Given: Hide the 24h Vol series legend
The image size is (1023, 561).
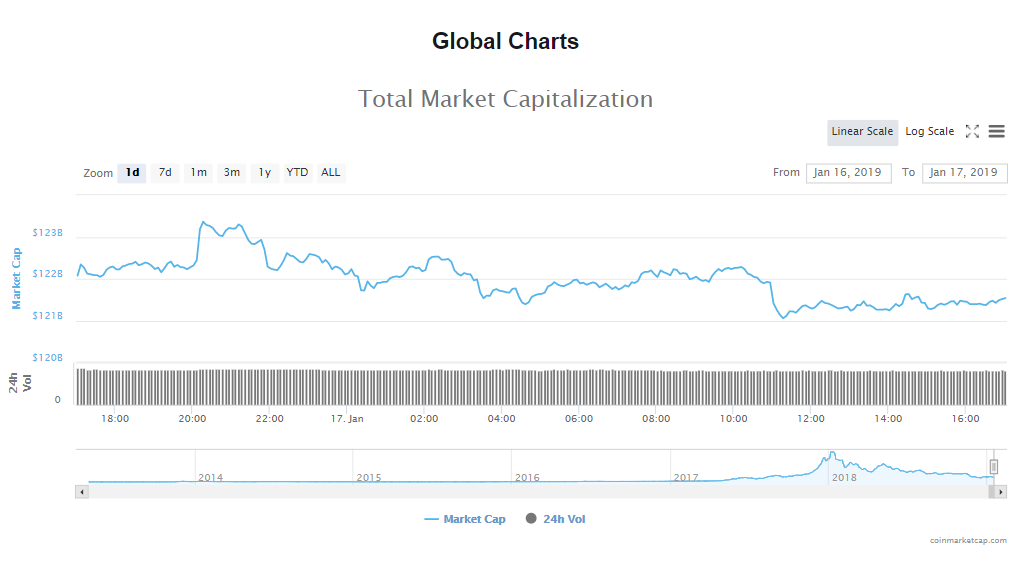Looking at the screenshot, I should pyautogui.click(x=555, y=519).
